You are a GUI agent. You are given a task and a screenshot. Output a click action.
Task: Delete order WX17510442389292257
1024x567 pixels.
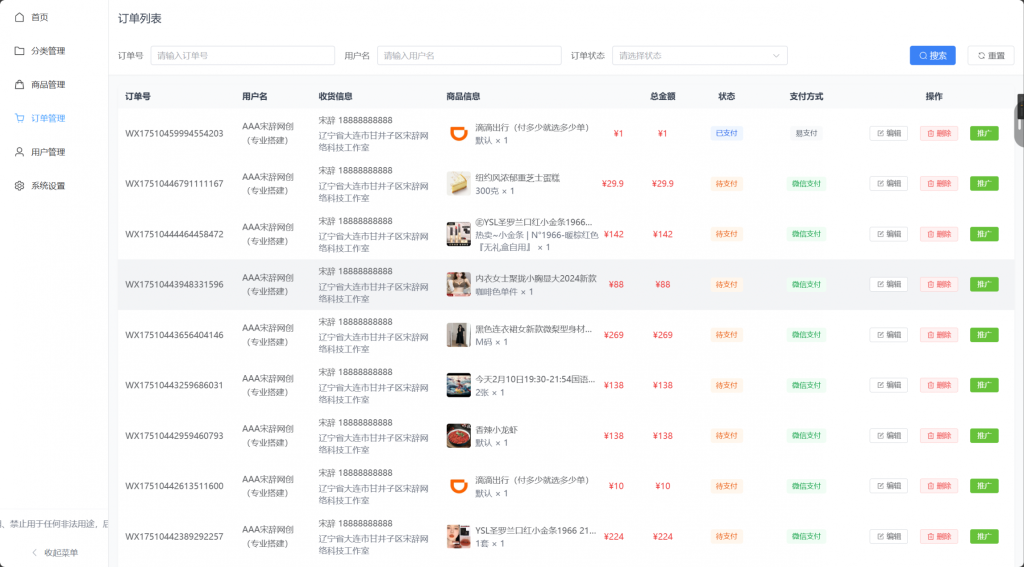[939, 536]
